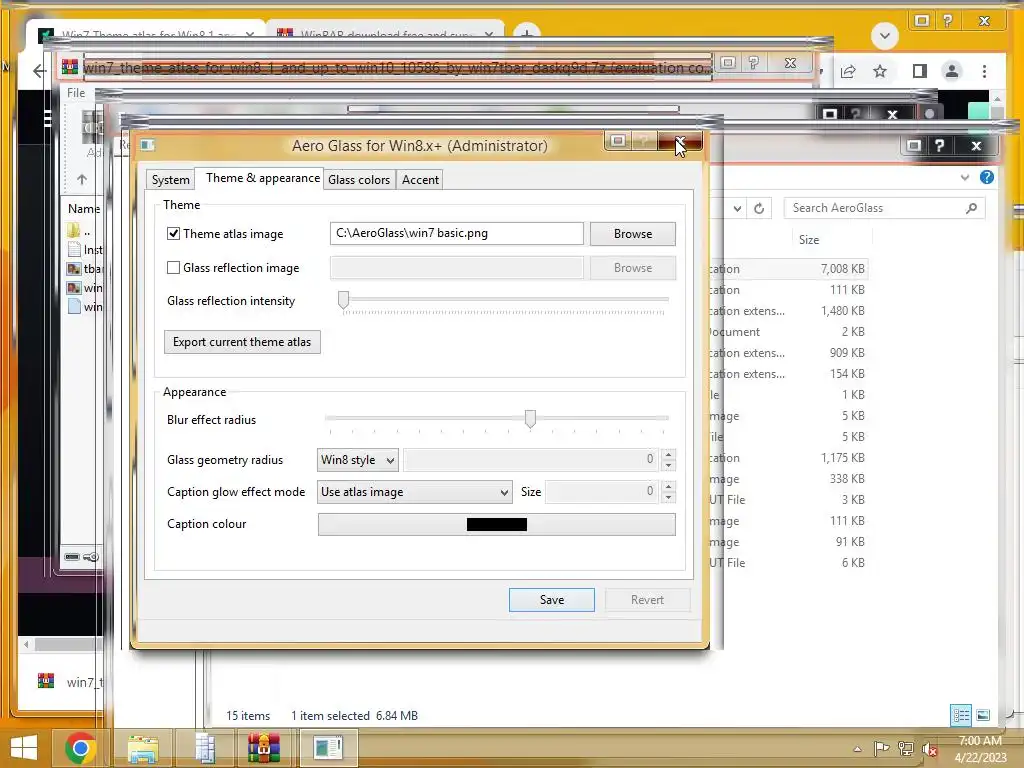Image resolution: width=1024 pixels, height=768 pixels.
Task: Expand the Explorer ribbon chevron
Action: 965,177
